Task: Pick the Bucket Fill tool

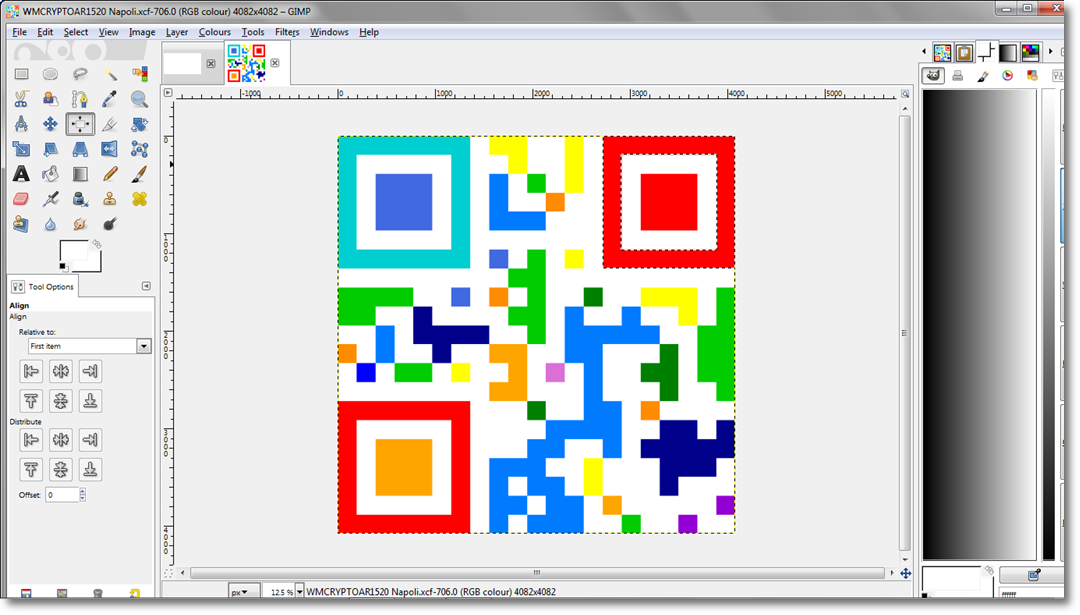Action: [x=50, y=174]
